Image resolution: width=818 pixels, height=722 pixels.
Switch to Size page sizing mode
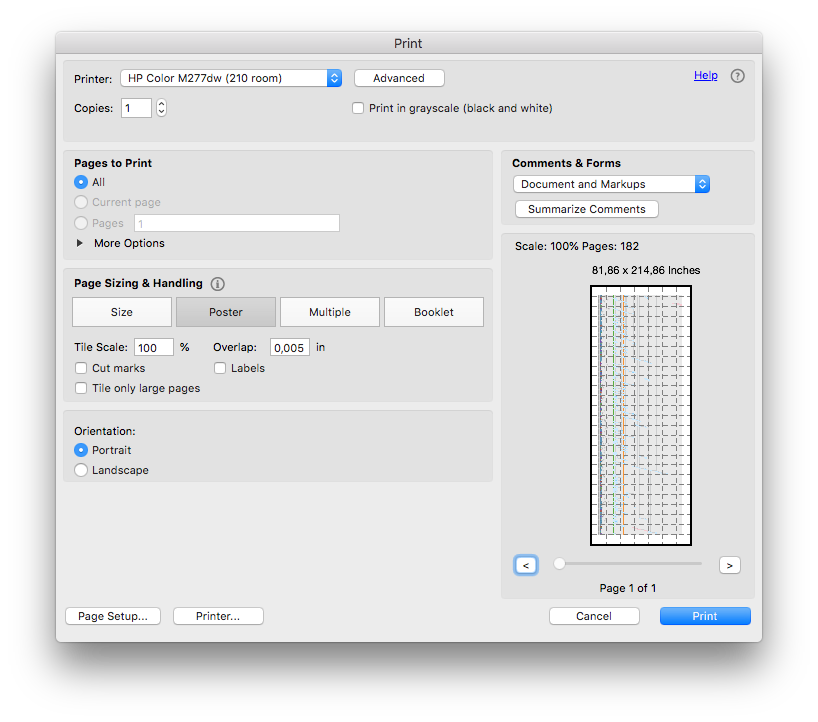pyautogui.click(x=121, y=312)
